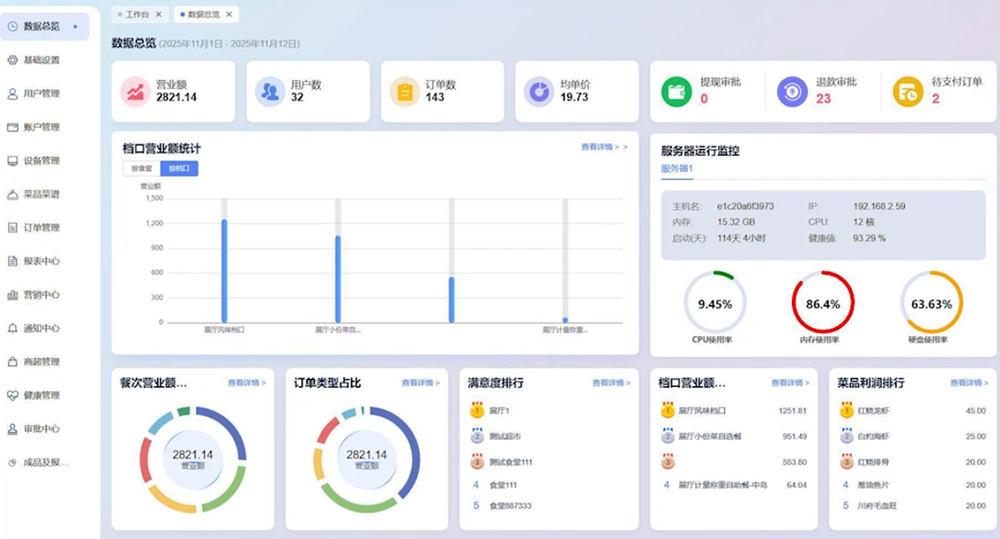Open 数据总览 in the sidebar

click(x=45, y=27)
